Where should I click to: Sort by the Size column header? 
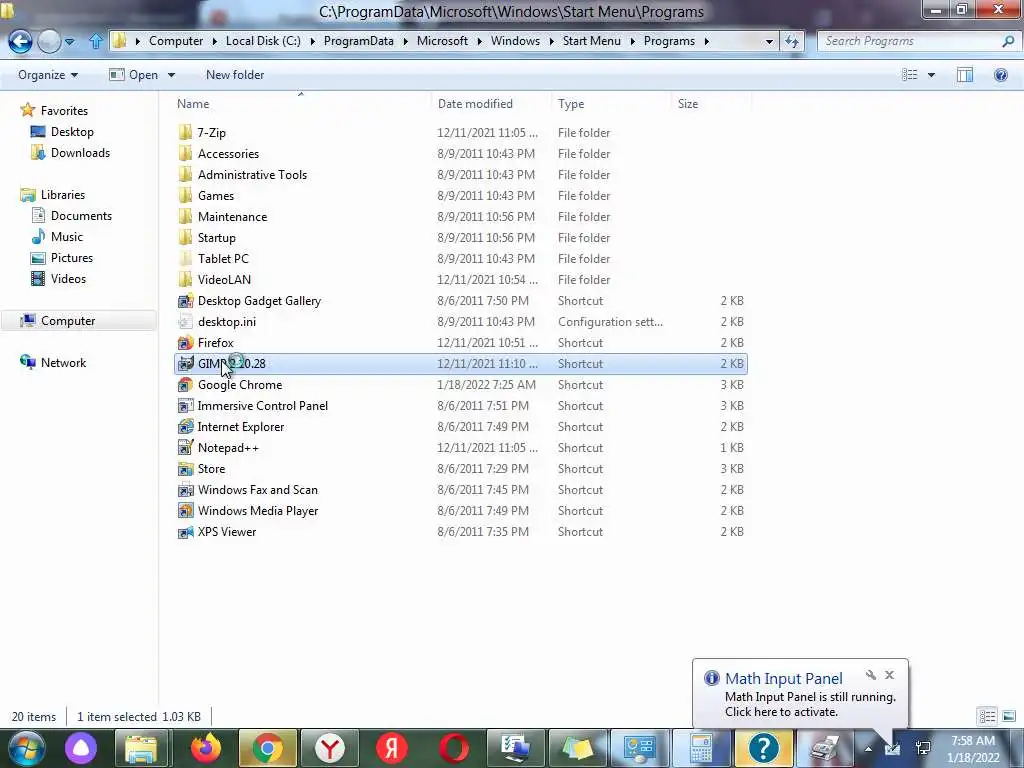click(688, 104)
